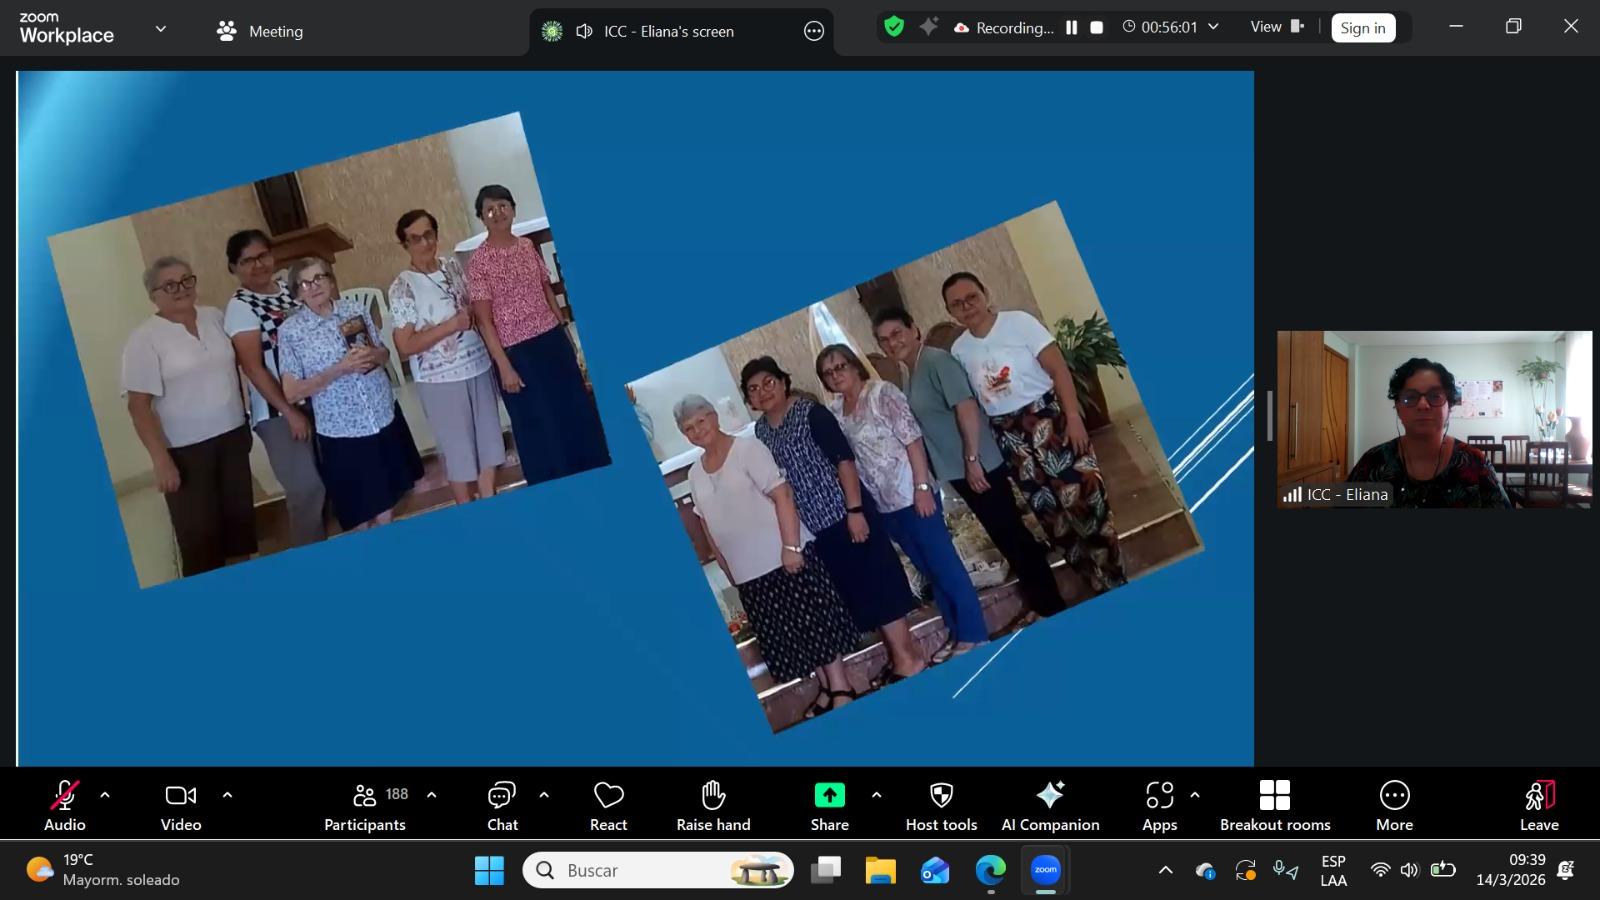Launch AI Companion sparkle icon
Screen dimensions: 1600x900
point(1050,805)
